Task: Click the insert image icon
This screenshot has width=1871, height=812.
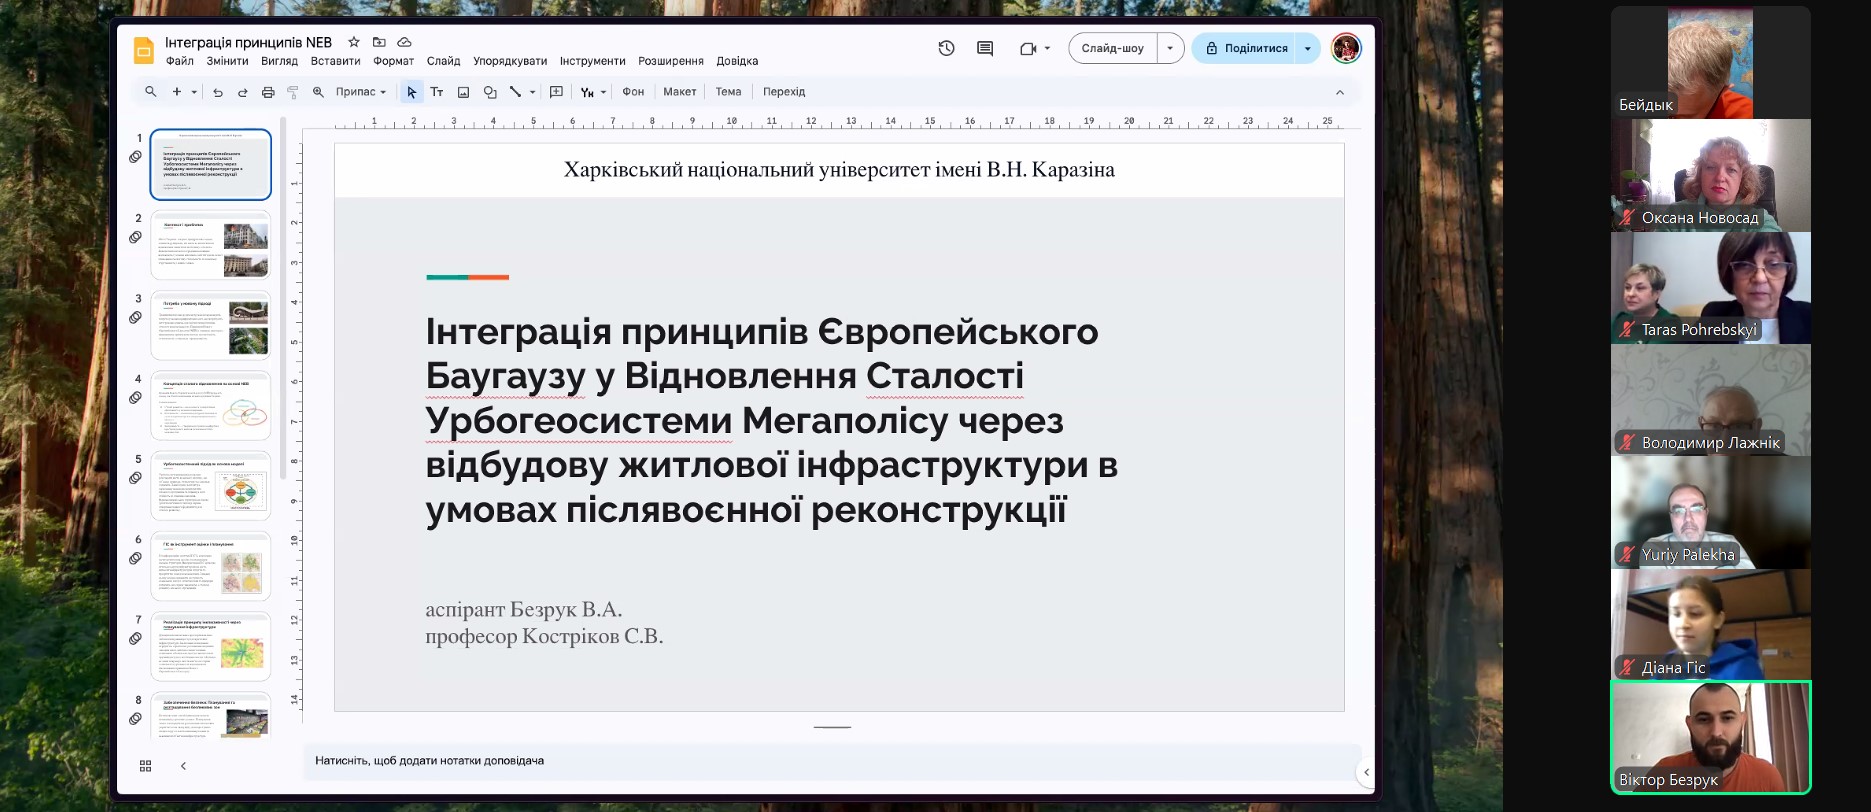Action: pyautogui.click(x=463, y=92)
